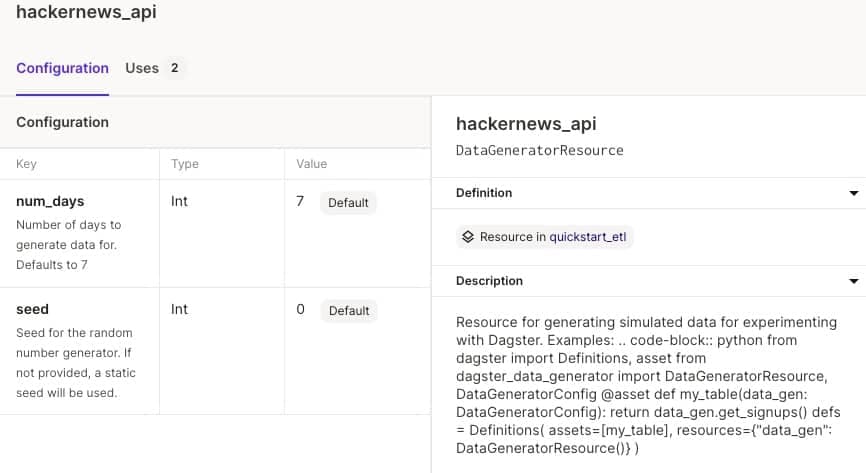Click the Key column header
The height and width of the screenshot is (473, 866).
click(26, 164)
